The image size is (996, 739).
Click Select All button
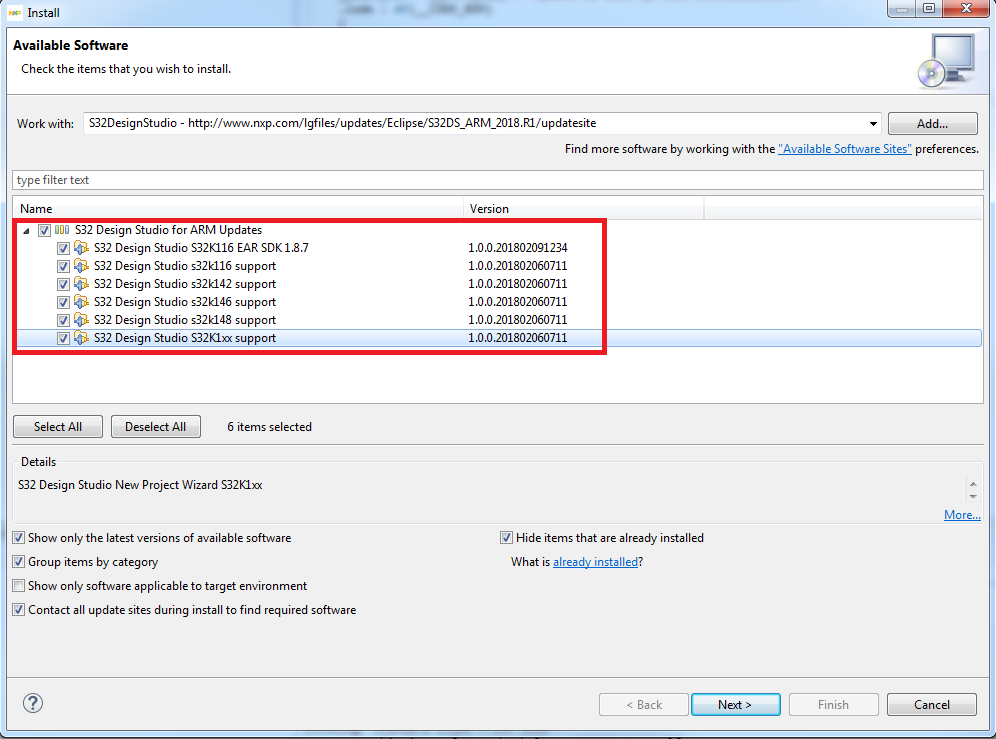click(58, 426)
